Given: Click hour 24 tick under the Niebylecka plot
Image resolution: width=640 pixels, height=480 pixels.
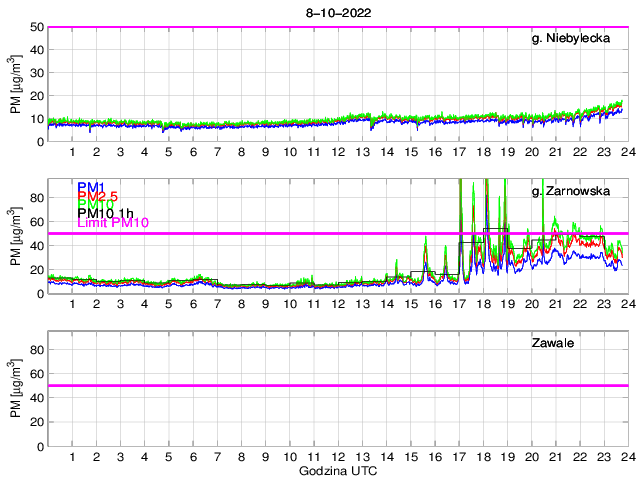Looking at the screenshot, I should click(x=627, y=152).
